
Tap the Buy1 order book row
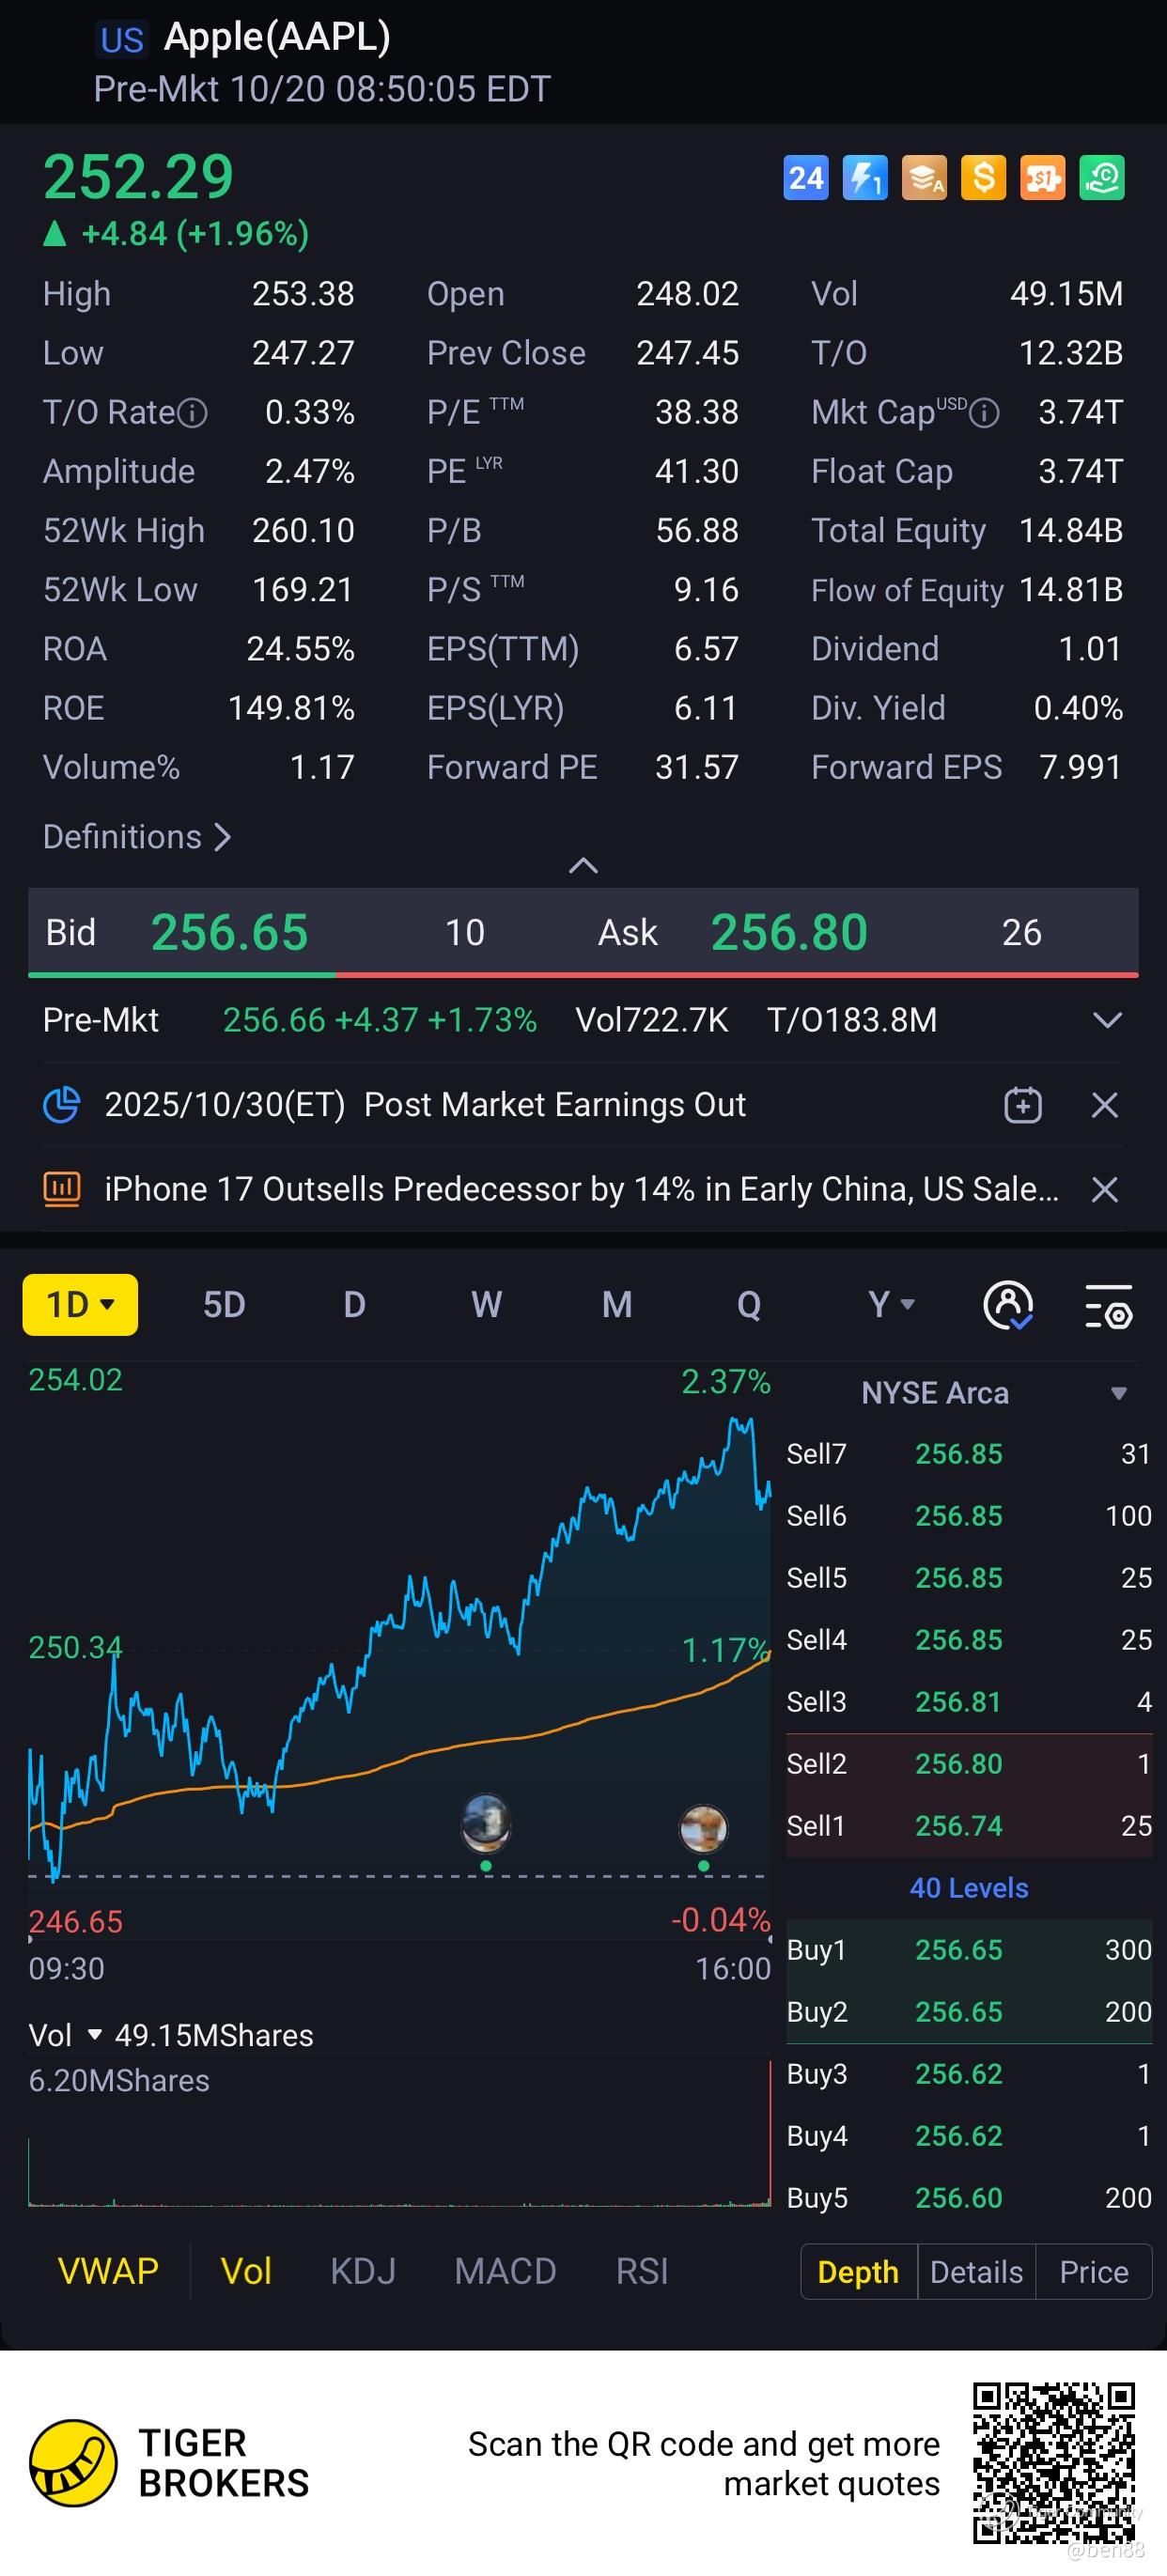pos(969,1950)
